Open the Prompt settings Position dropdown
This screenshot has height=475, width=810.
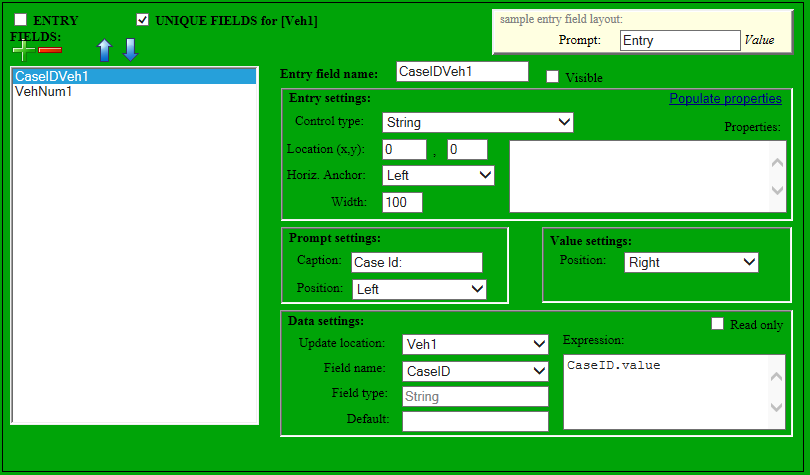coord(419,289)
